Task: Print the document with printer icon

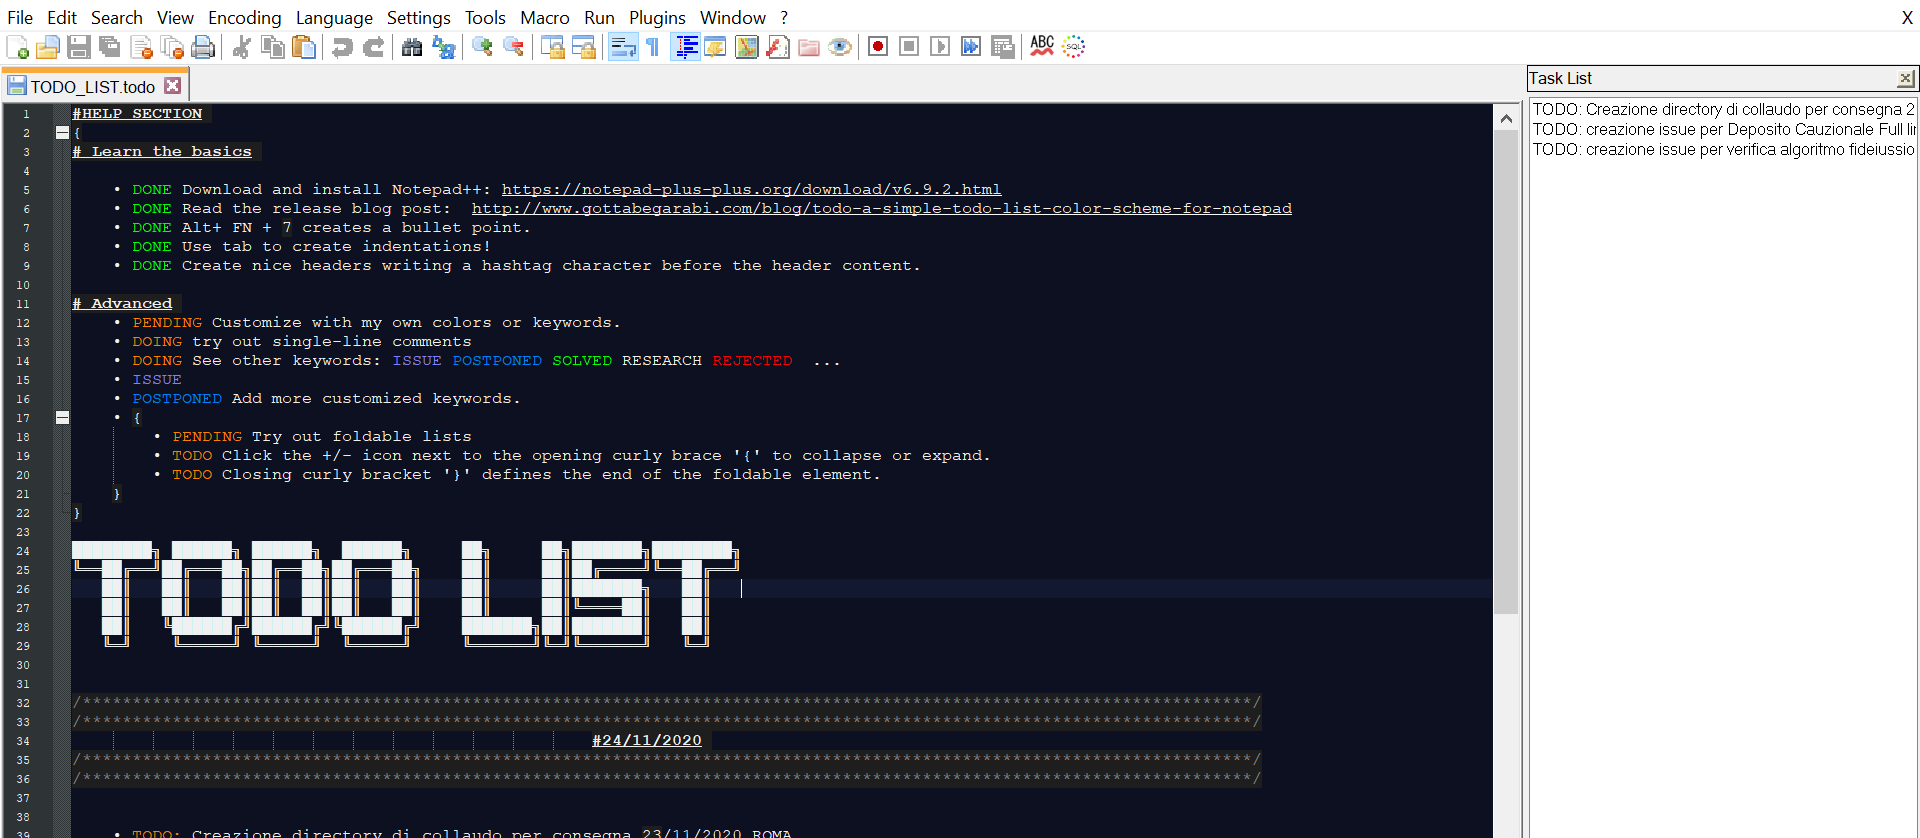Action: pyautogui.click(x=203, y=47)
